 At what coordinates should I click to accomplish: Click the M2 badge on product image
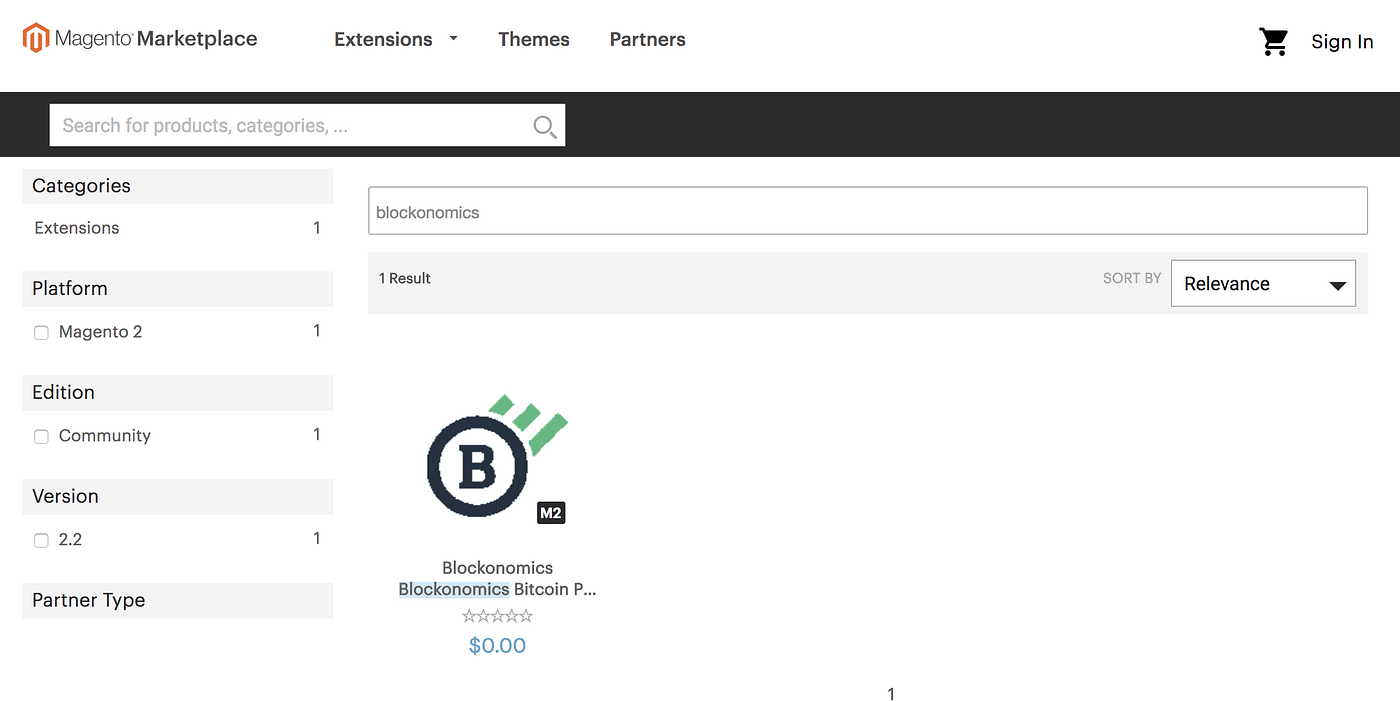coord(551,513)
